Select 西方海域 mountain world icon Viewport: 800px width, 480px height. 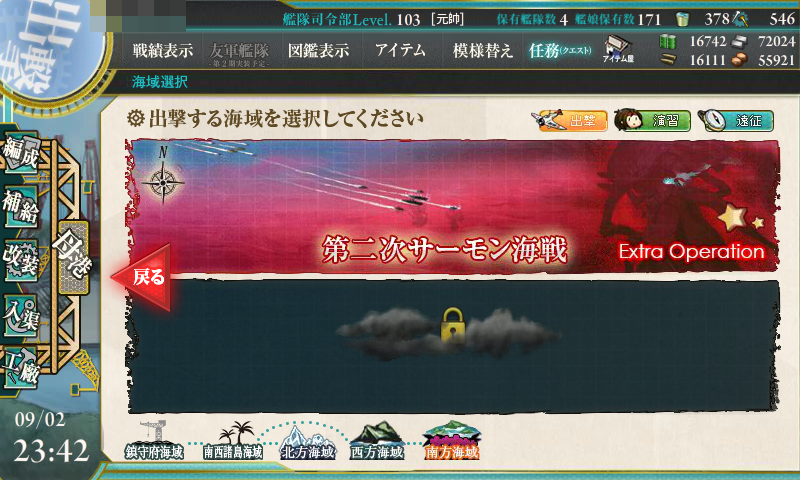pos(377,441)
